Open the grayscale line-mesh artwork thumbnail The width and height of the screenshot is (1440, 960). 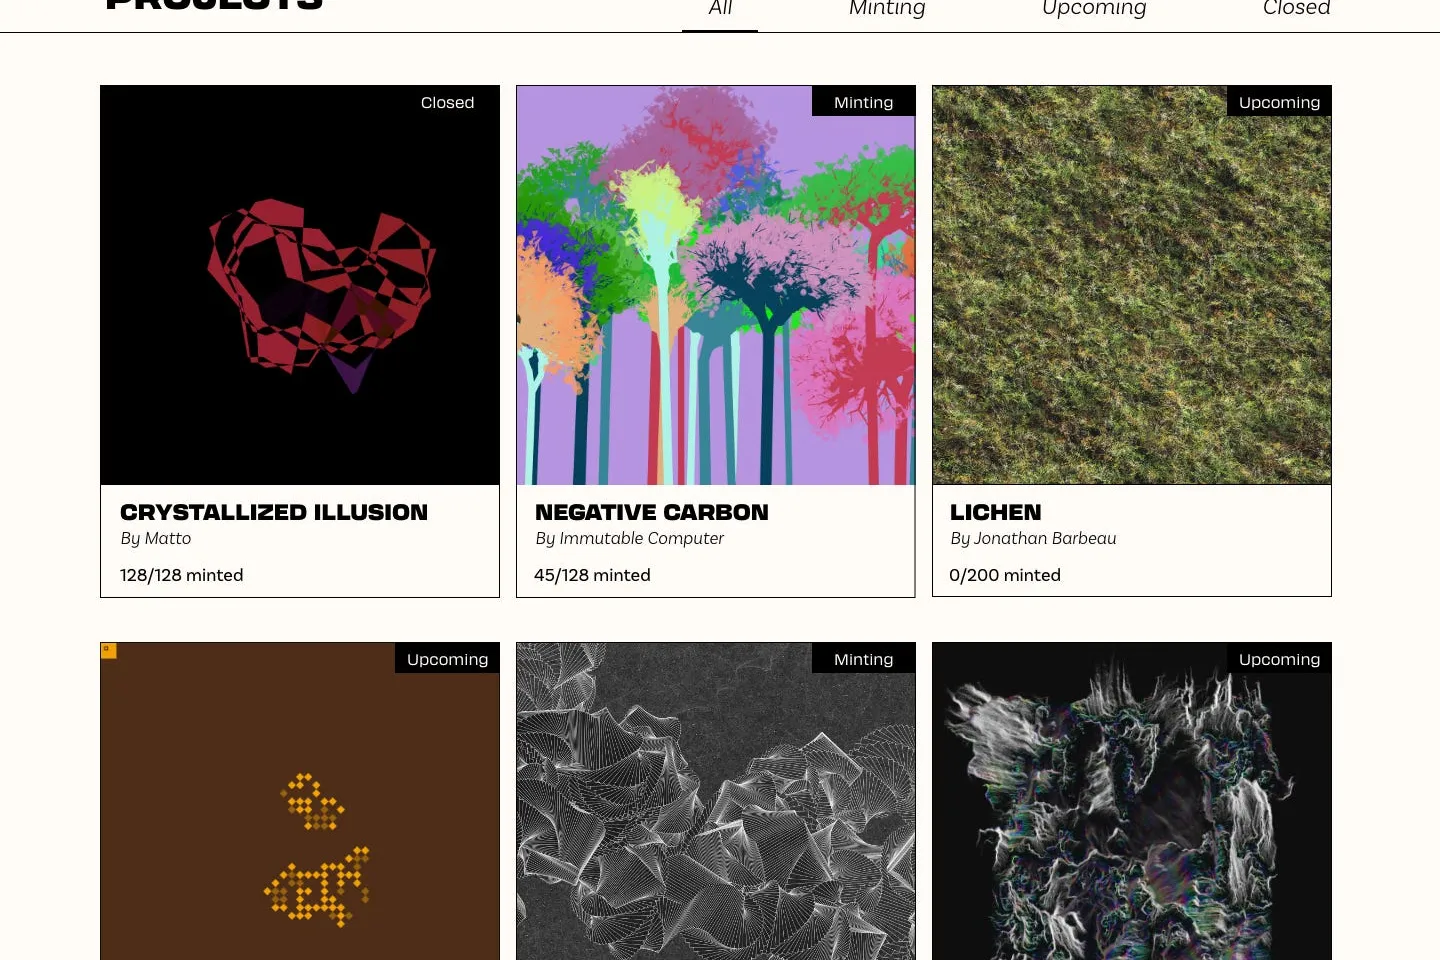(x=716, y=801)
